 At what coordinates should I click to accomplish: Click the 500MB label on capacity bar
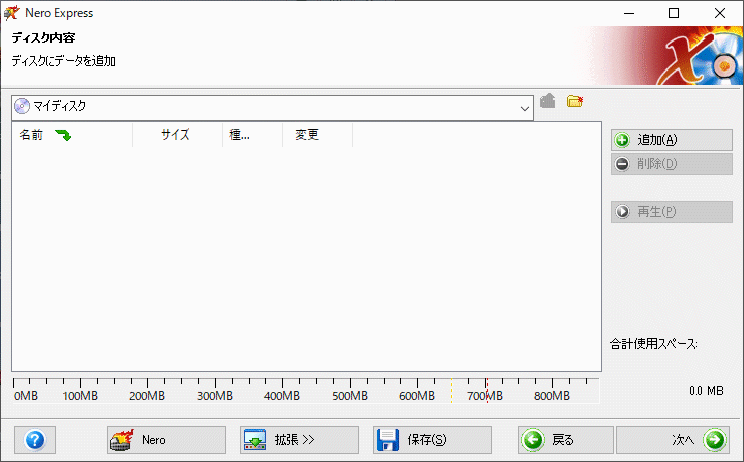tap(350, 396)
